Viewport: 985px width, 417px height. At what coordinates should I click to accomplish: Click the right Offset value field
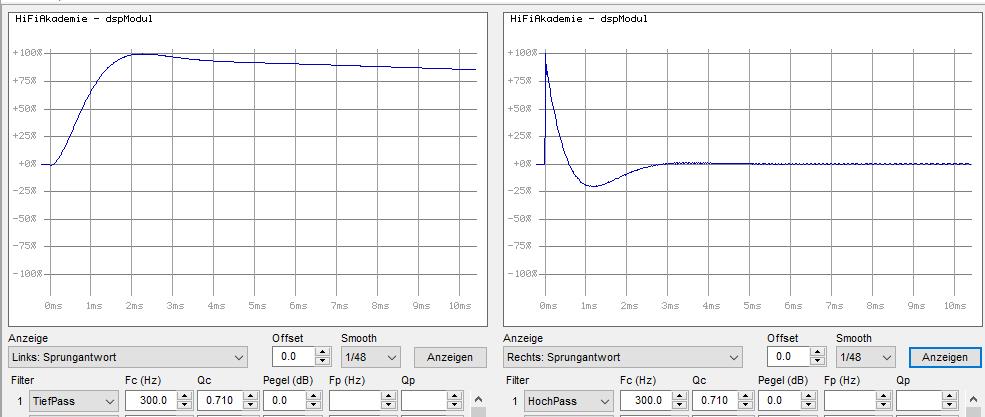pyautogui.click(x=788, y=357)
